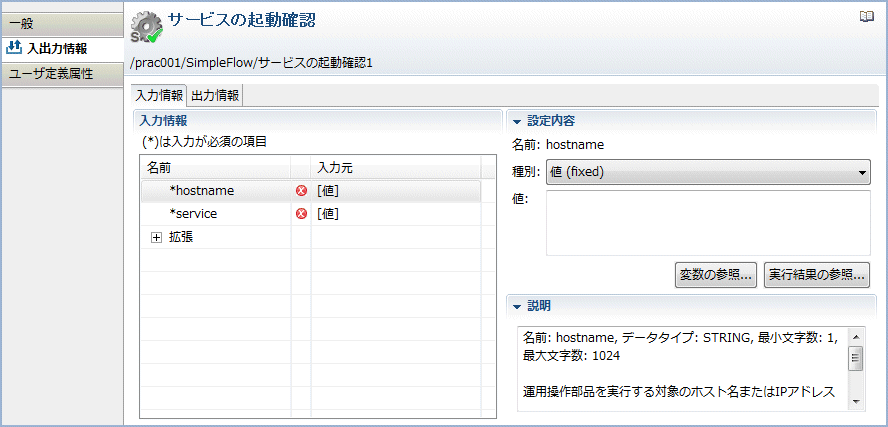
Task: Click the (*)は入力が必須の項目 note
Action: pyautogui.click(x=204, y=142)
